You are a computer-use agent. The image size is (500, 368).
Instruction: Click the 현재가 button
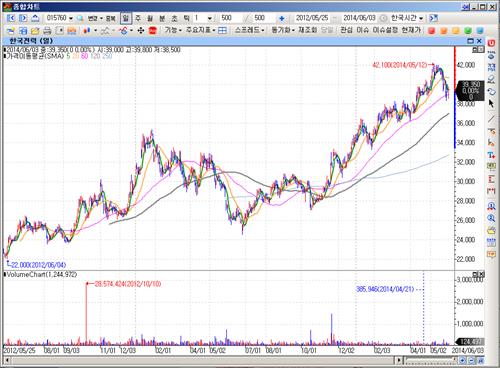(411, 30)
